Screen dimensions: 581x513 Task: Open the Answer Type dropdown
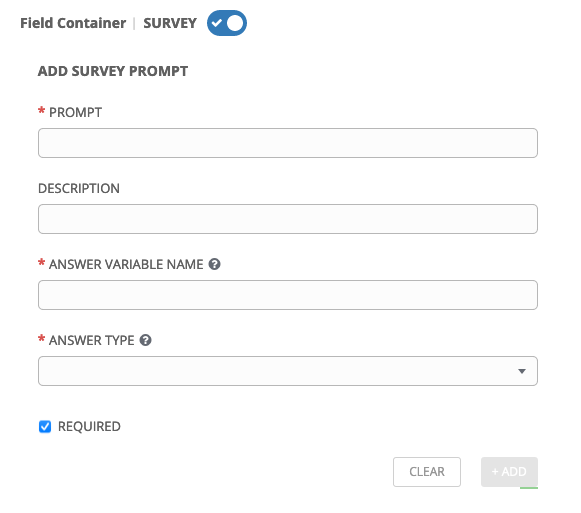(288, 371)
